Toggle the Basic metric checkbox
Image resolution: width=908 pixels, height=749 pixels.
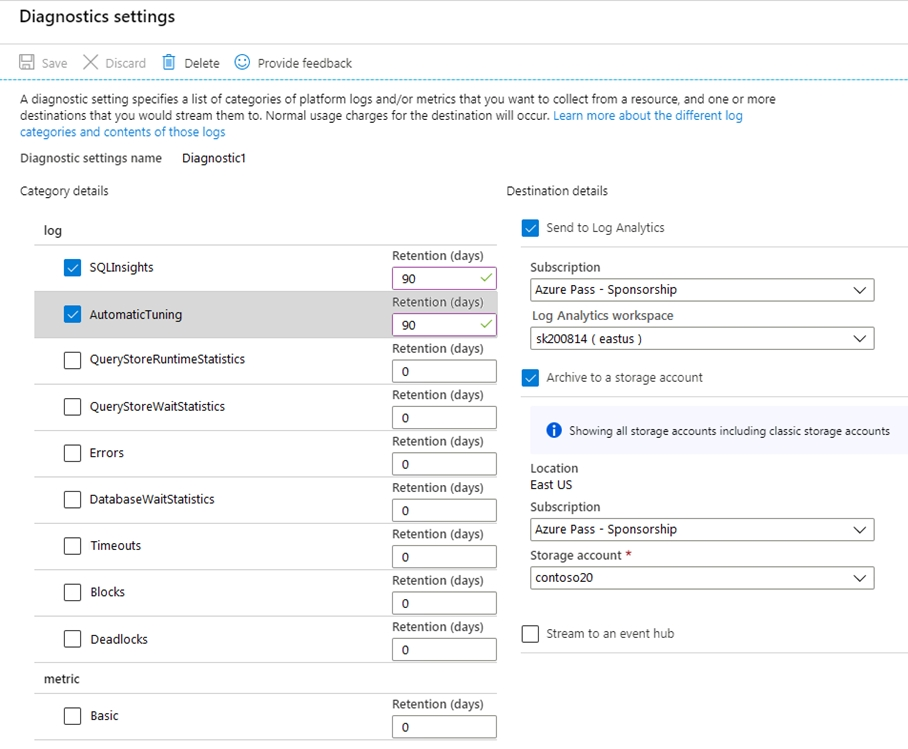point(72,716)
